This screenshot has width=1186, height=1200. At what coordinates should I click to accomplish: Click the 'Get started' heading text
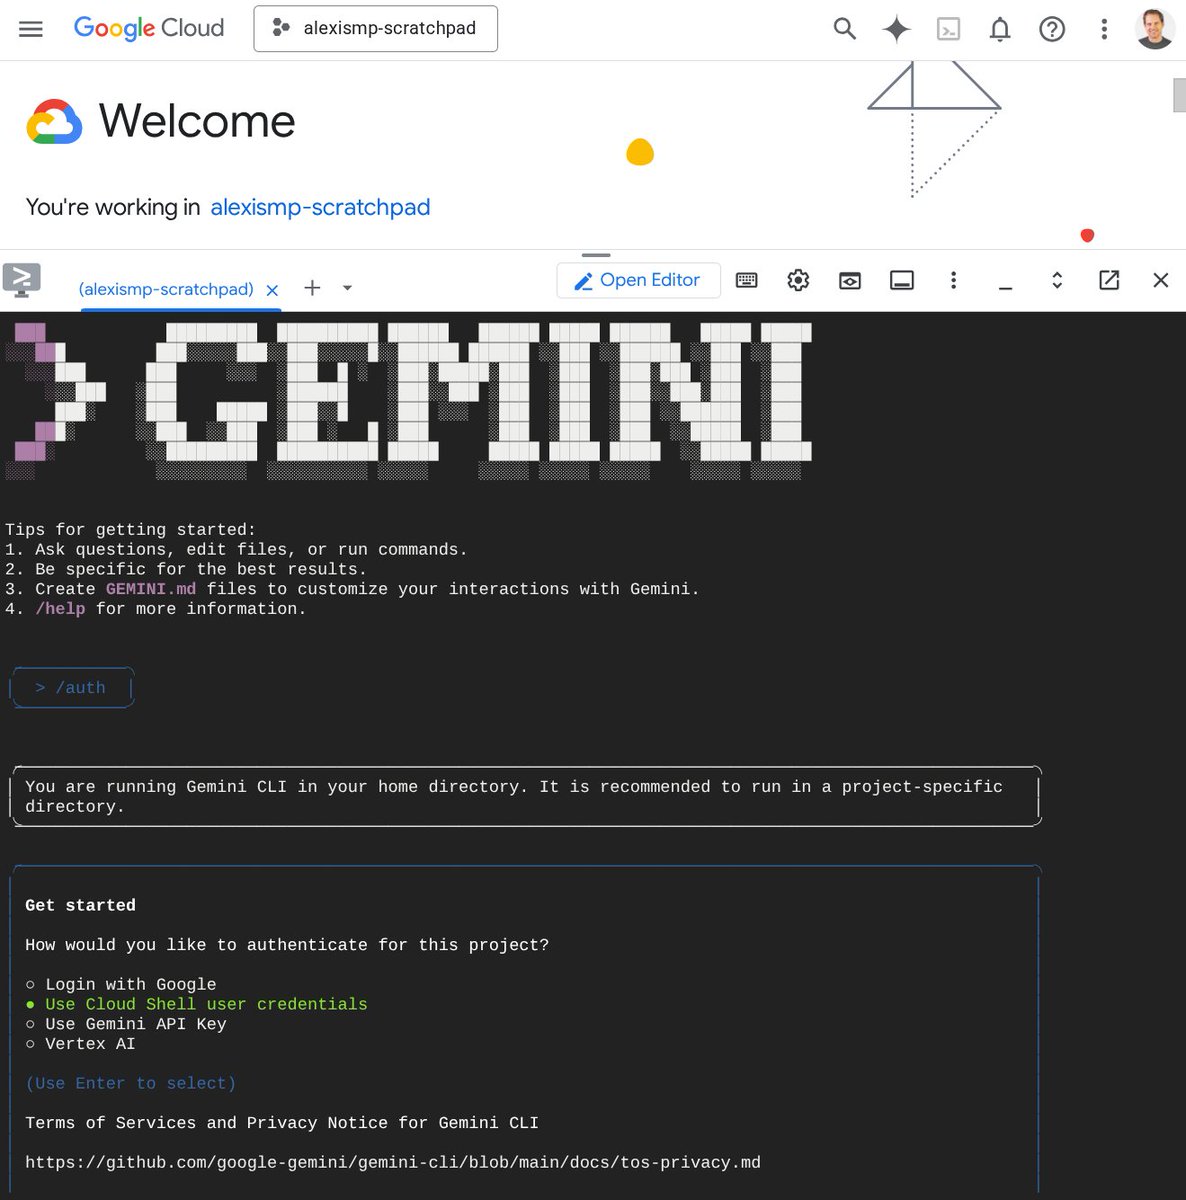[80, 905]
